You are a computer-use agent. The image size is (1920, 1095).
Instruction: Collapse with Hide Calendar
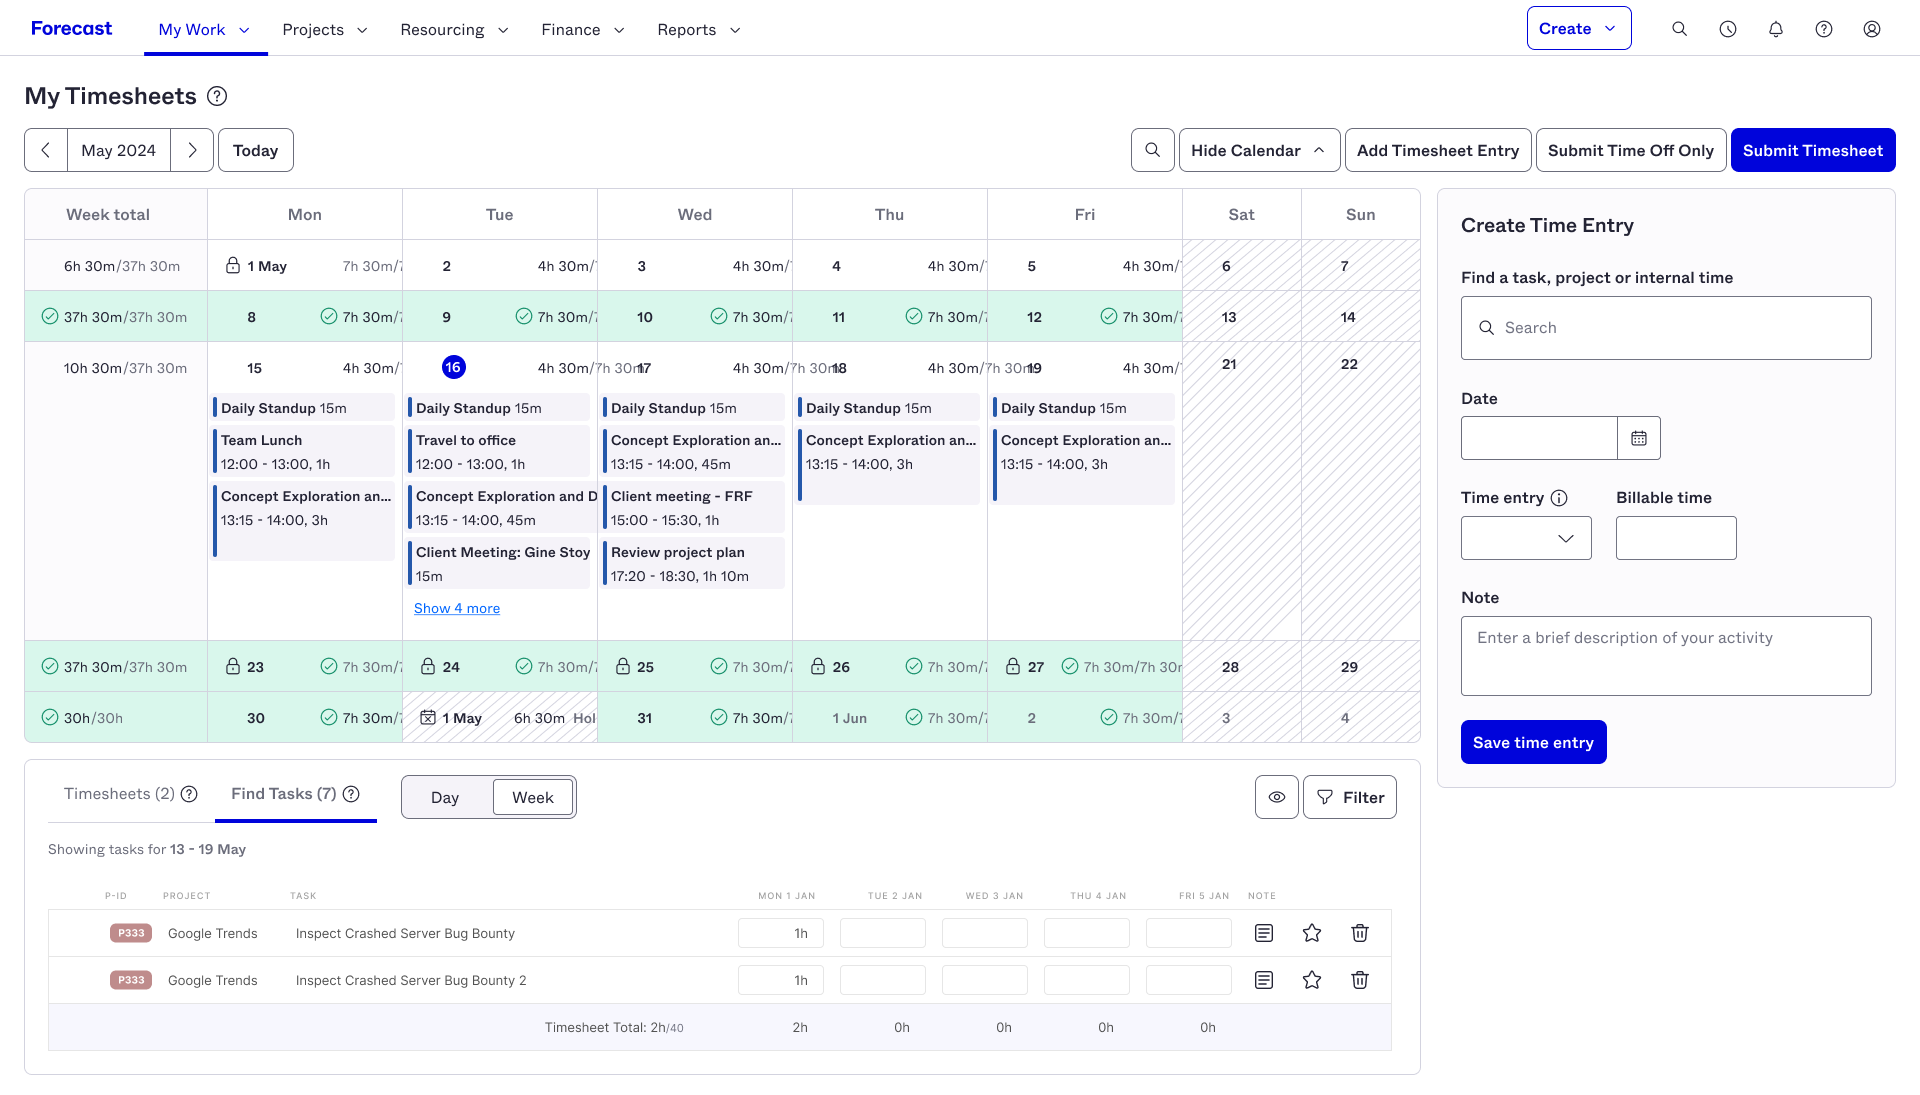1259,150
